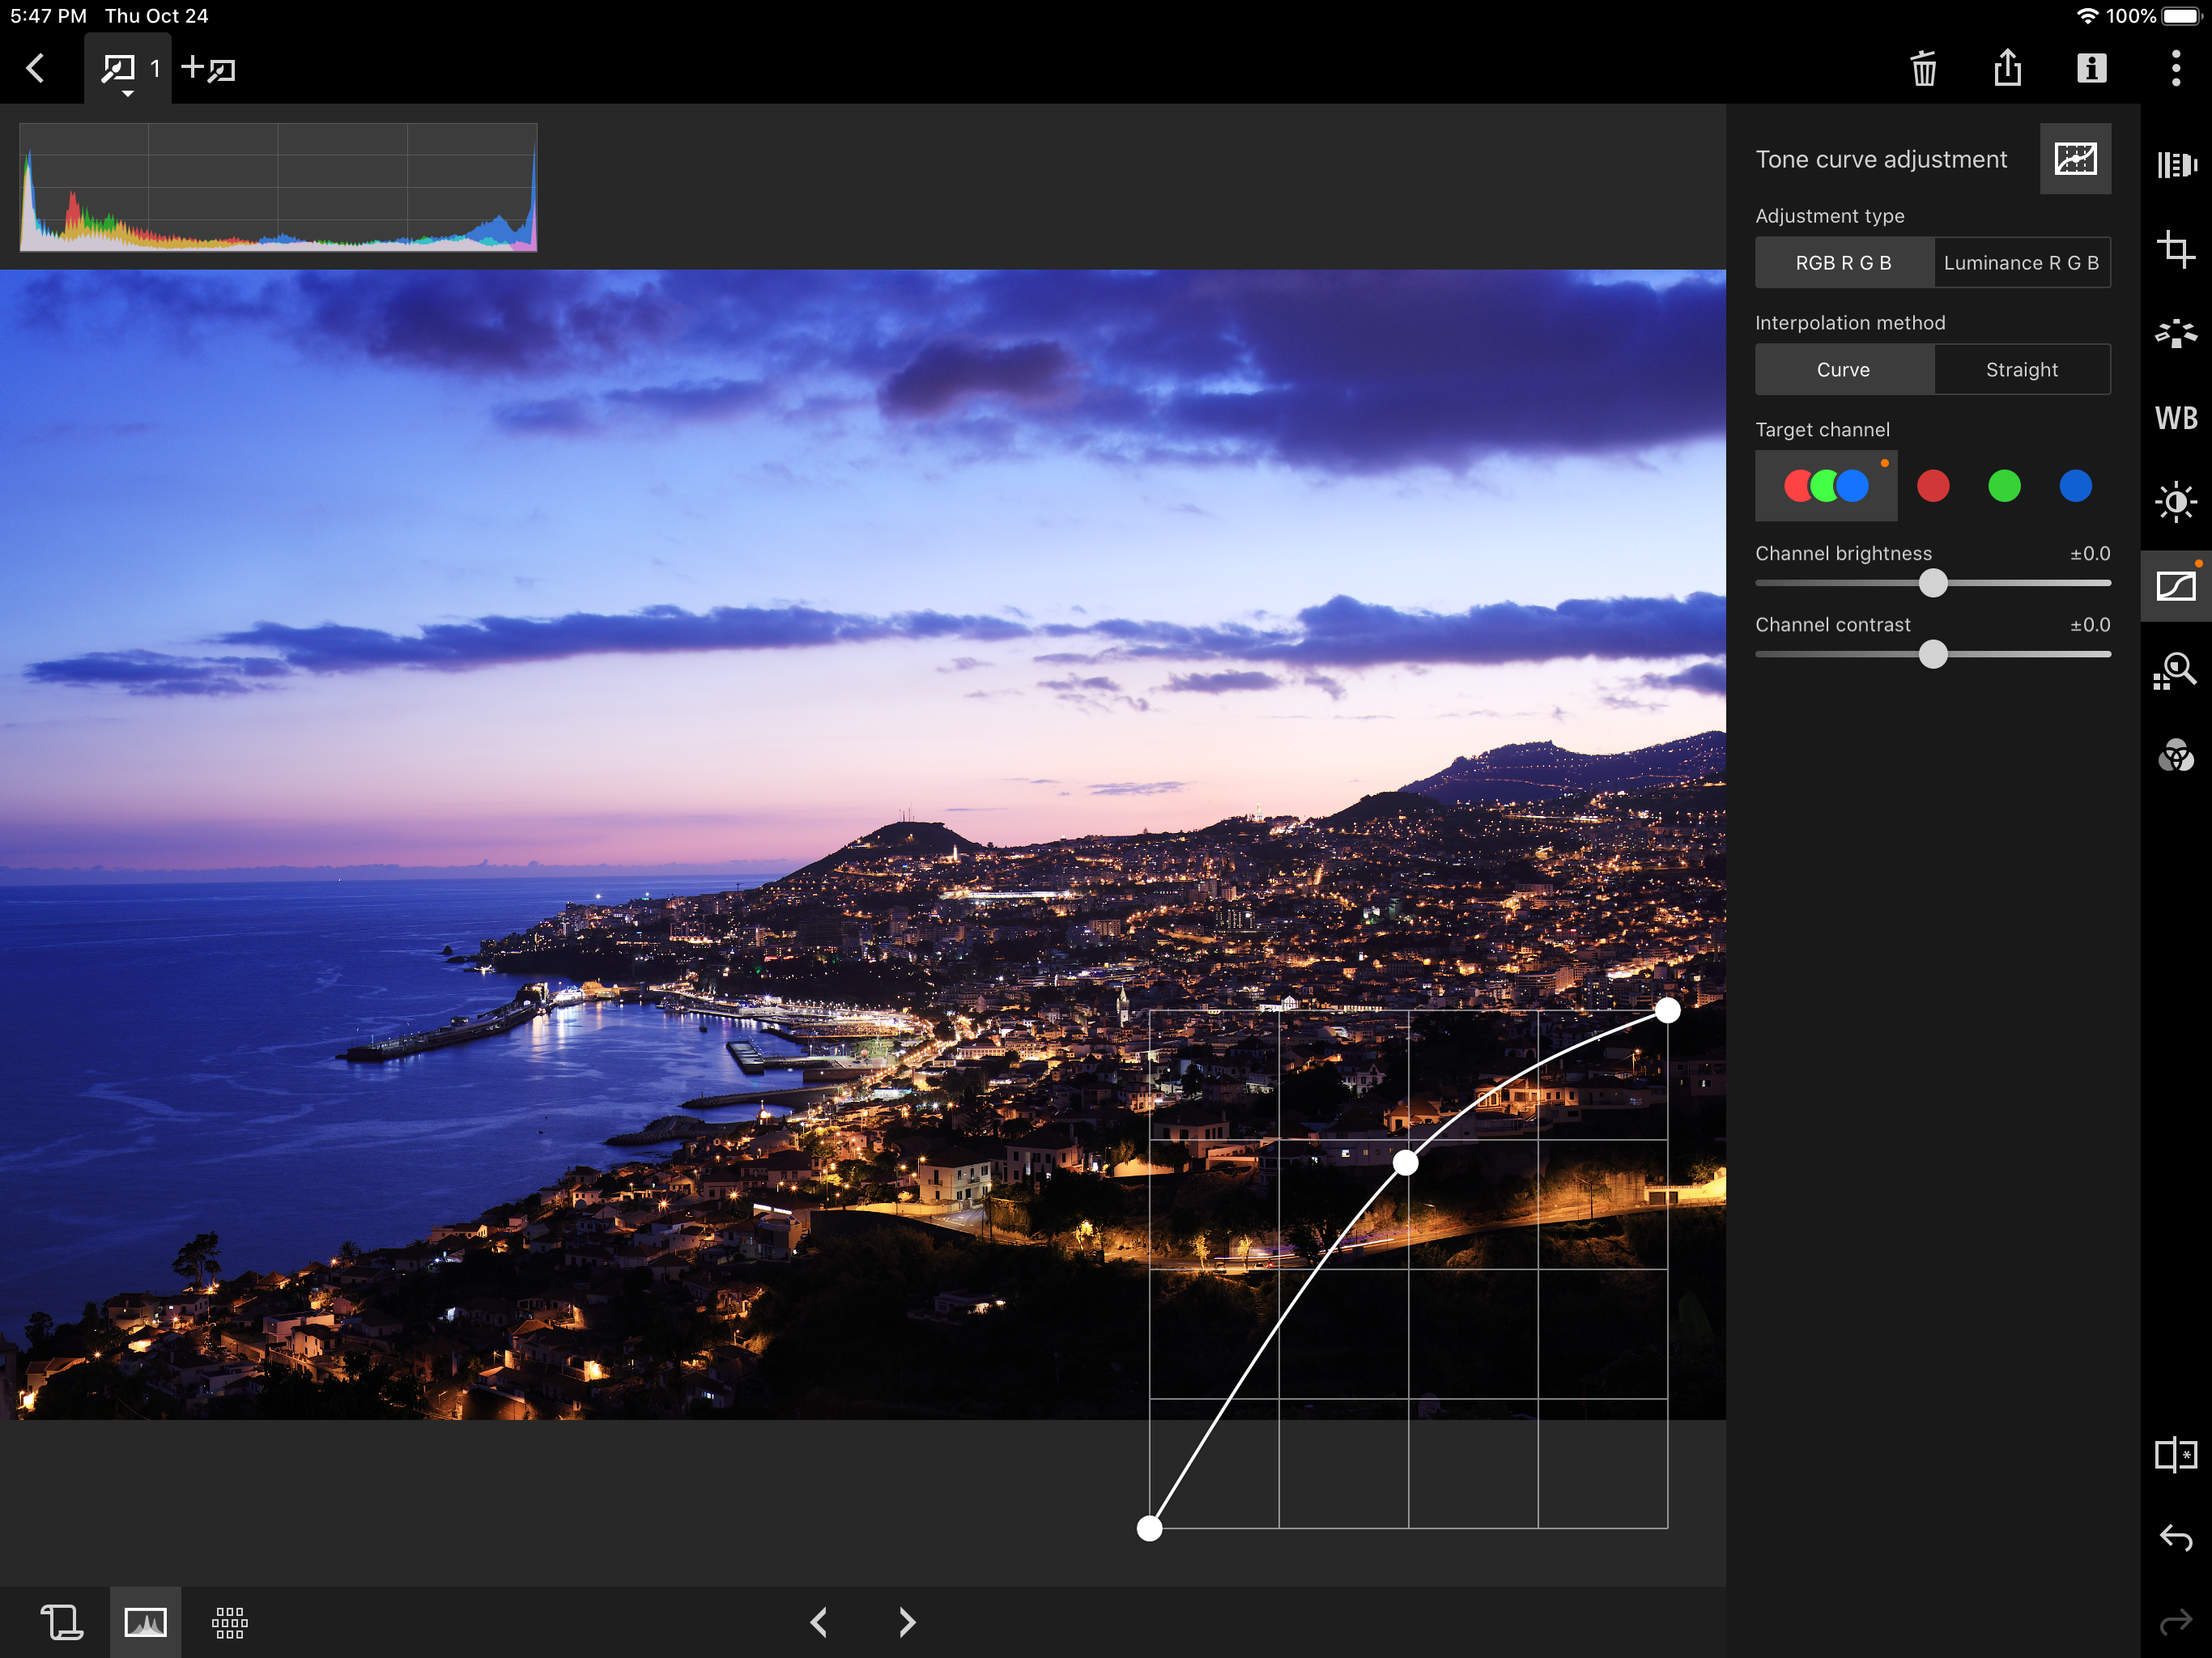Select Curve interpolation method
2212x1658 pixels.
[1843, 370]
